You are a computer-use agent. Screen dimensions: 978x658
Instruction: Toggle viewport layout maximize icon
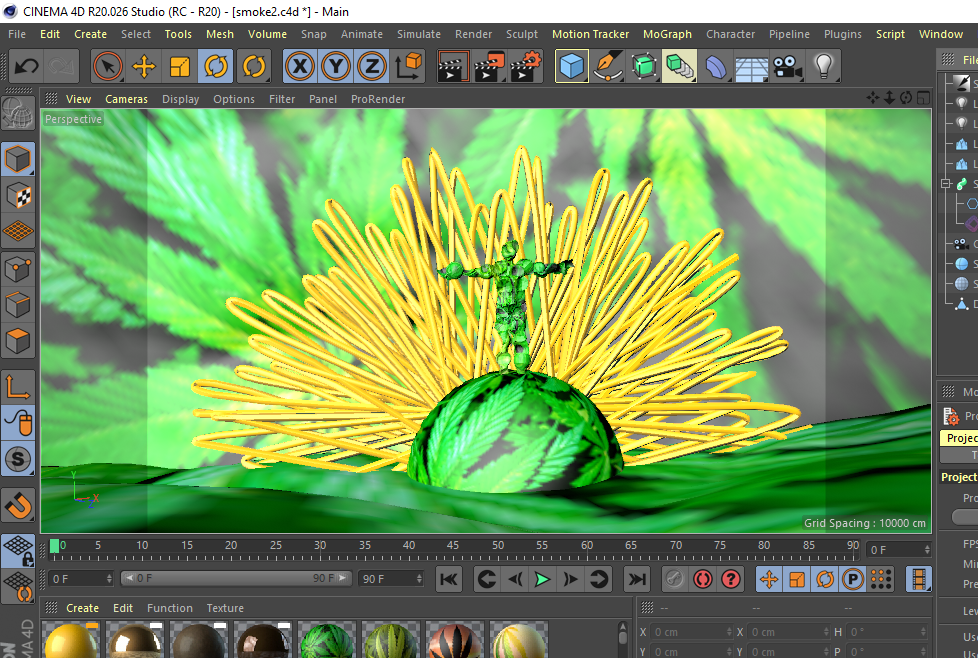pos(922,98)
